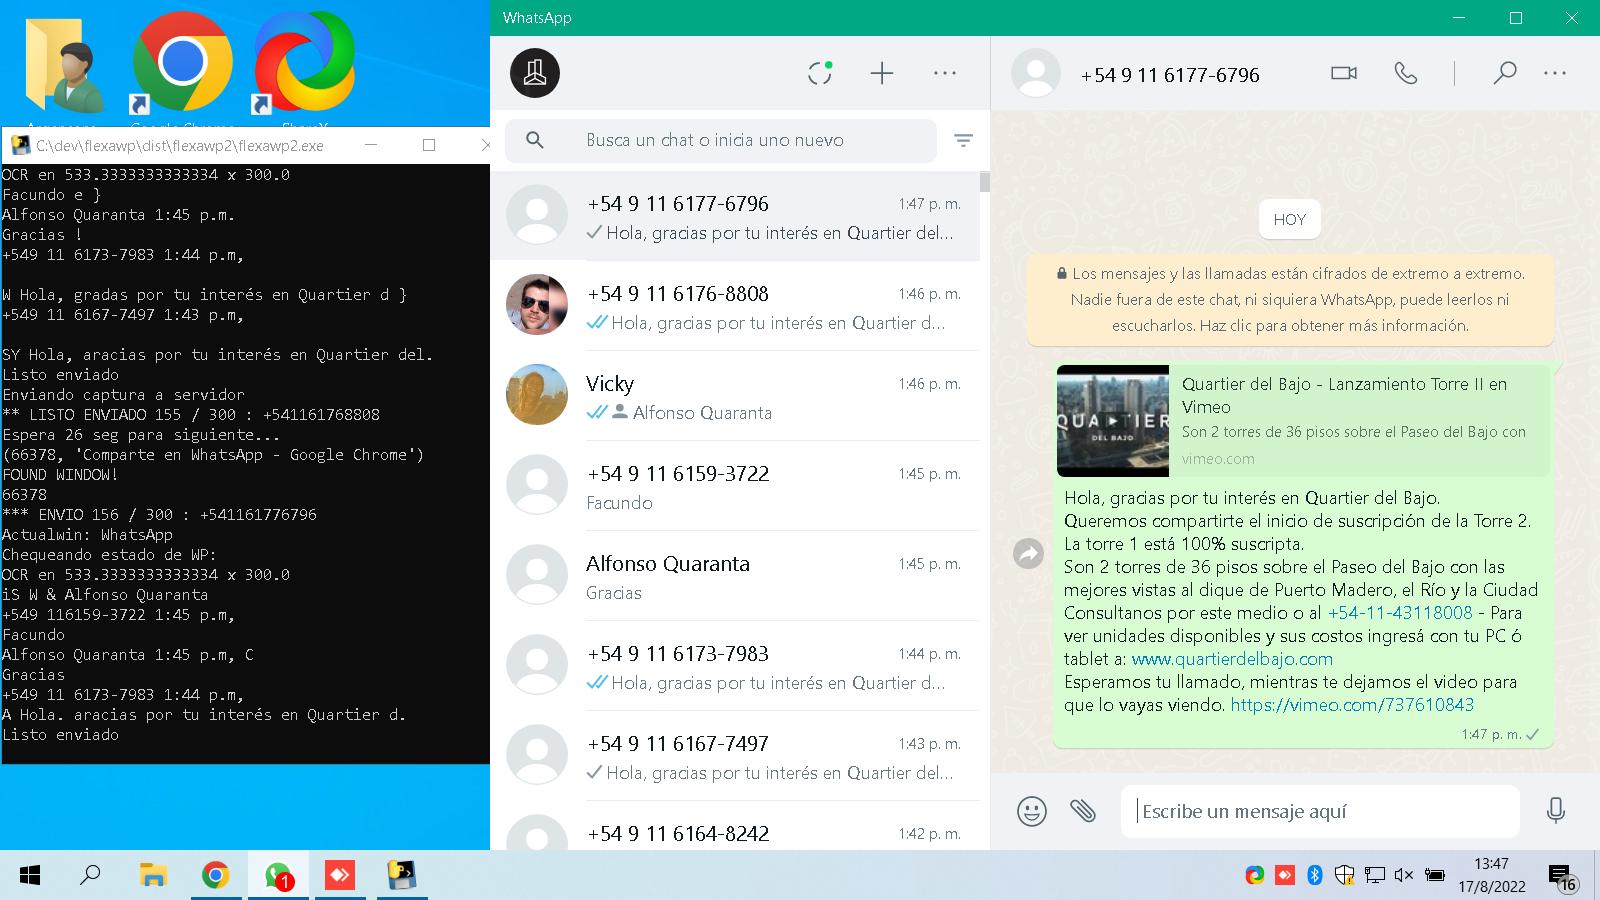Start a voice call in chat header

coord(1406,73)
